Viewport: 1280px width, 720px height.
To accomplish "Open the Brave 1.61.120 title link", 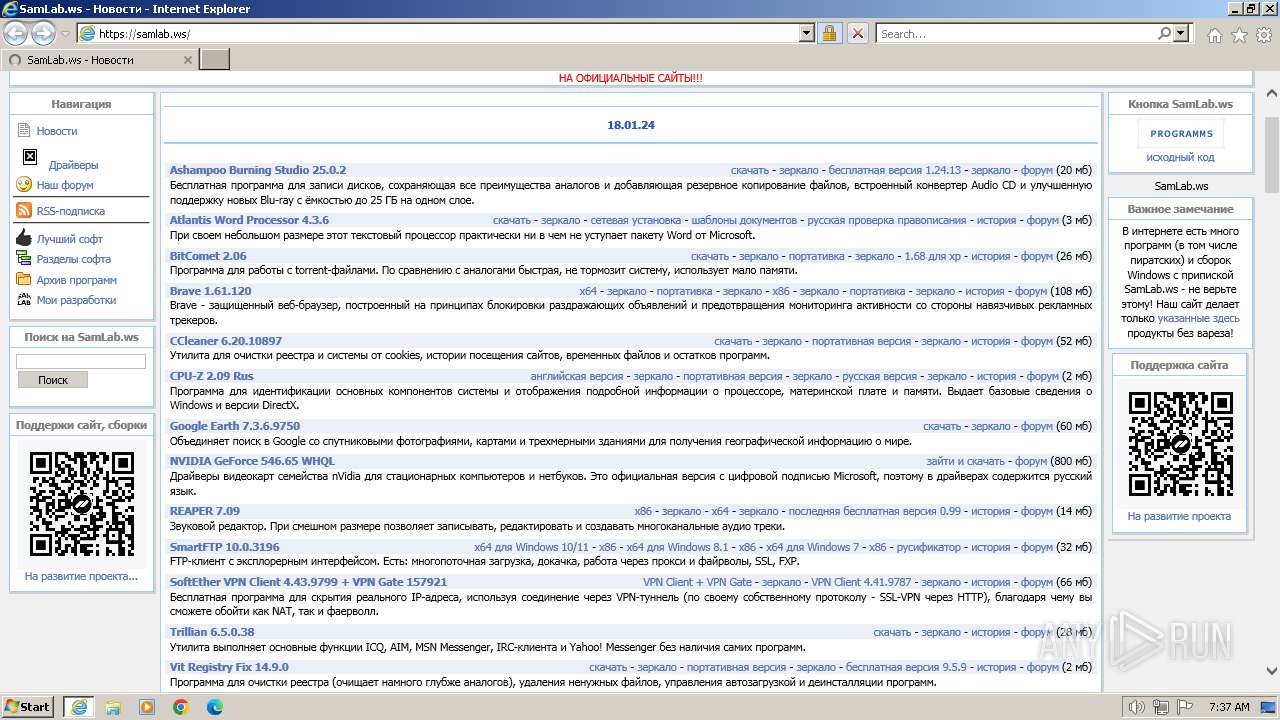I will (x=210, y=291).
